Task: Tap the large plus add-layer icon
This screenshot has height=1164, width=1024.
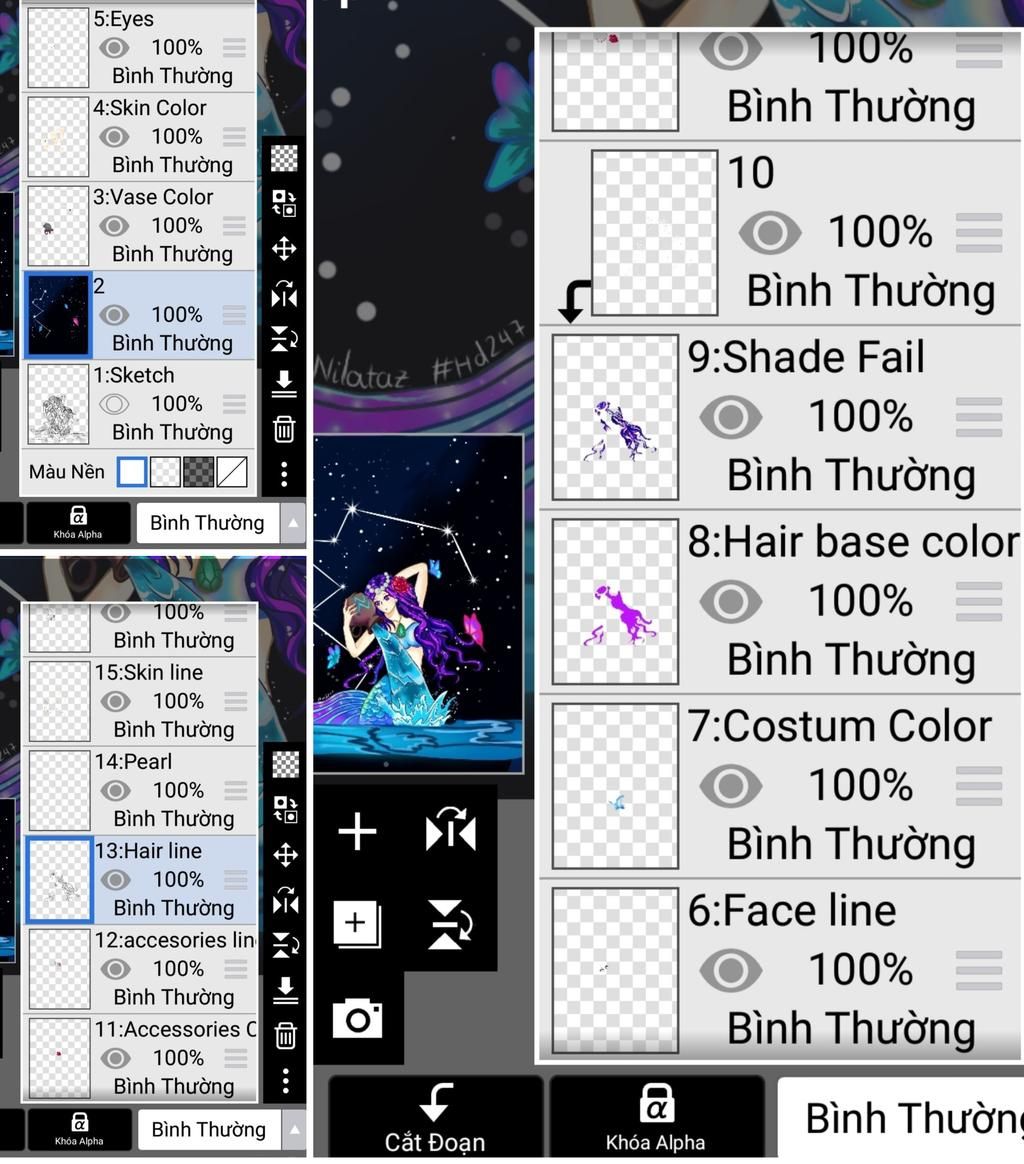Action: (357, 831)
